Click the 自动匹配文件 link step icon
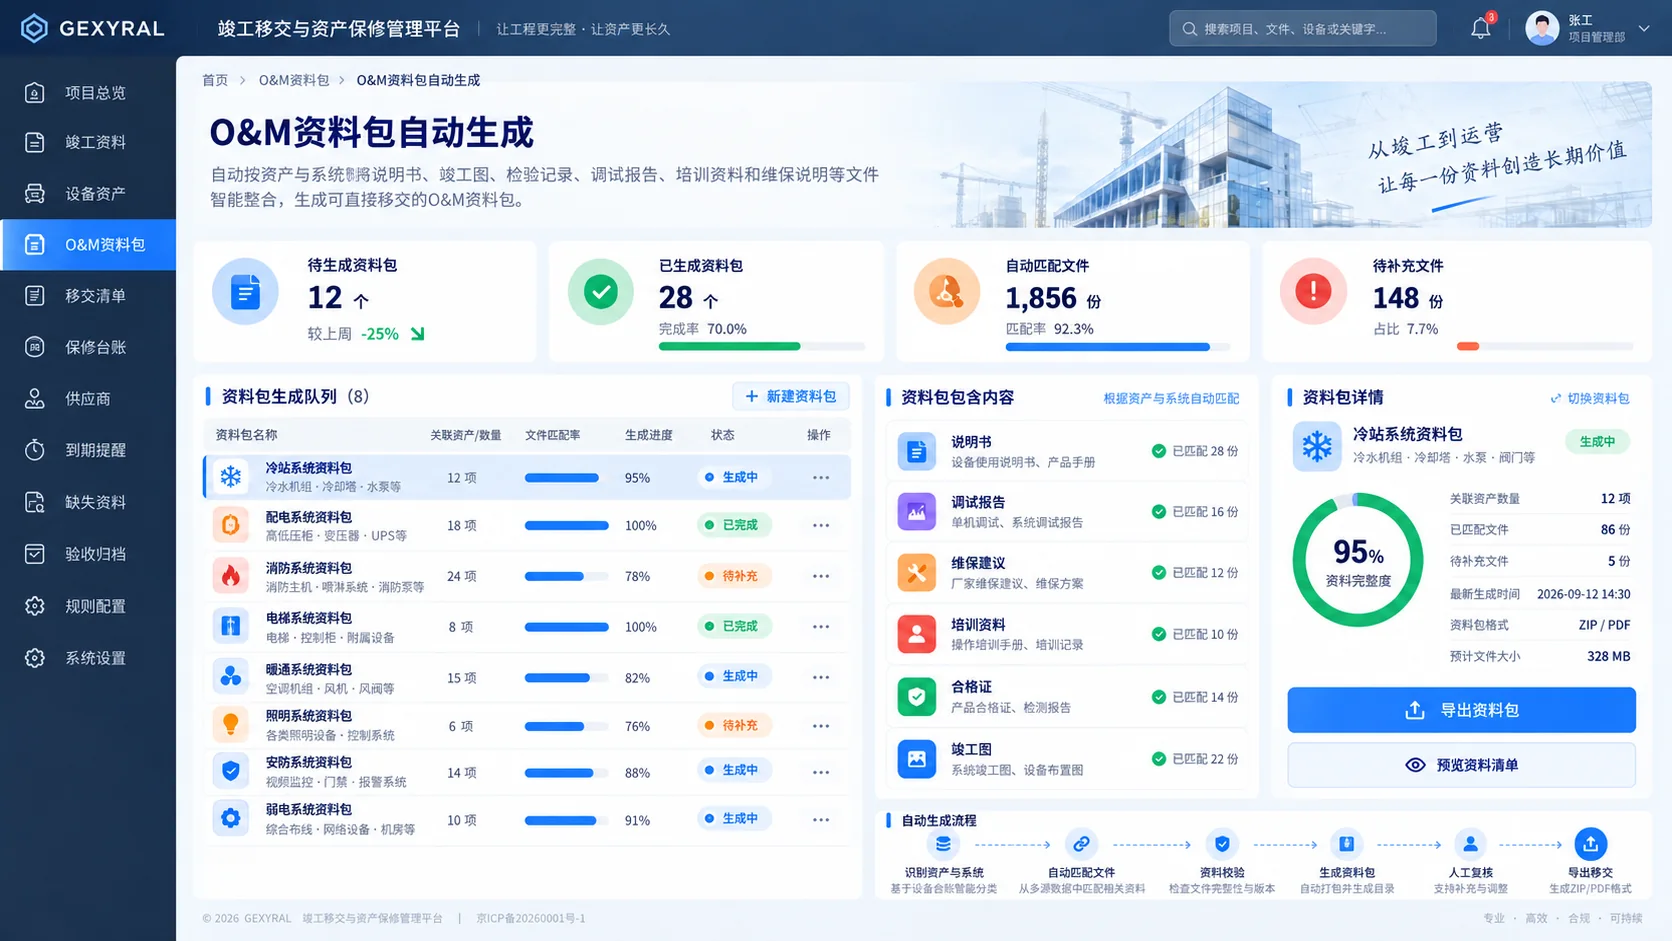Viewport: 1672px width, 941px height. pyautogui.click(x=1081, y=844)
